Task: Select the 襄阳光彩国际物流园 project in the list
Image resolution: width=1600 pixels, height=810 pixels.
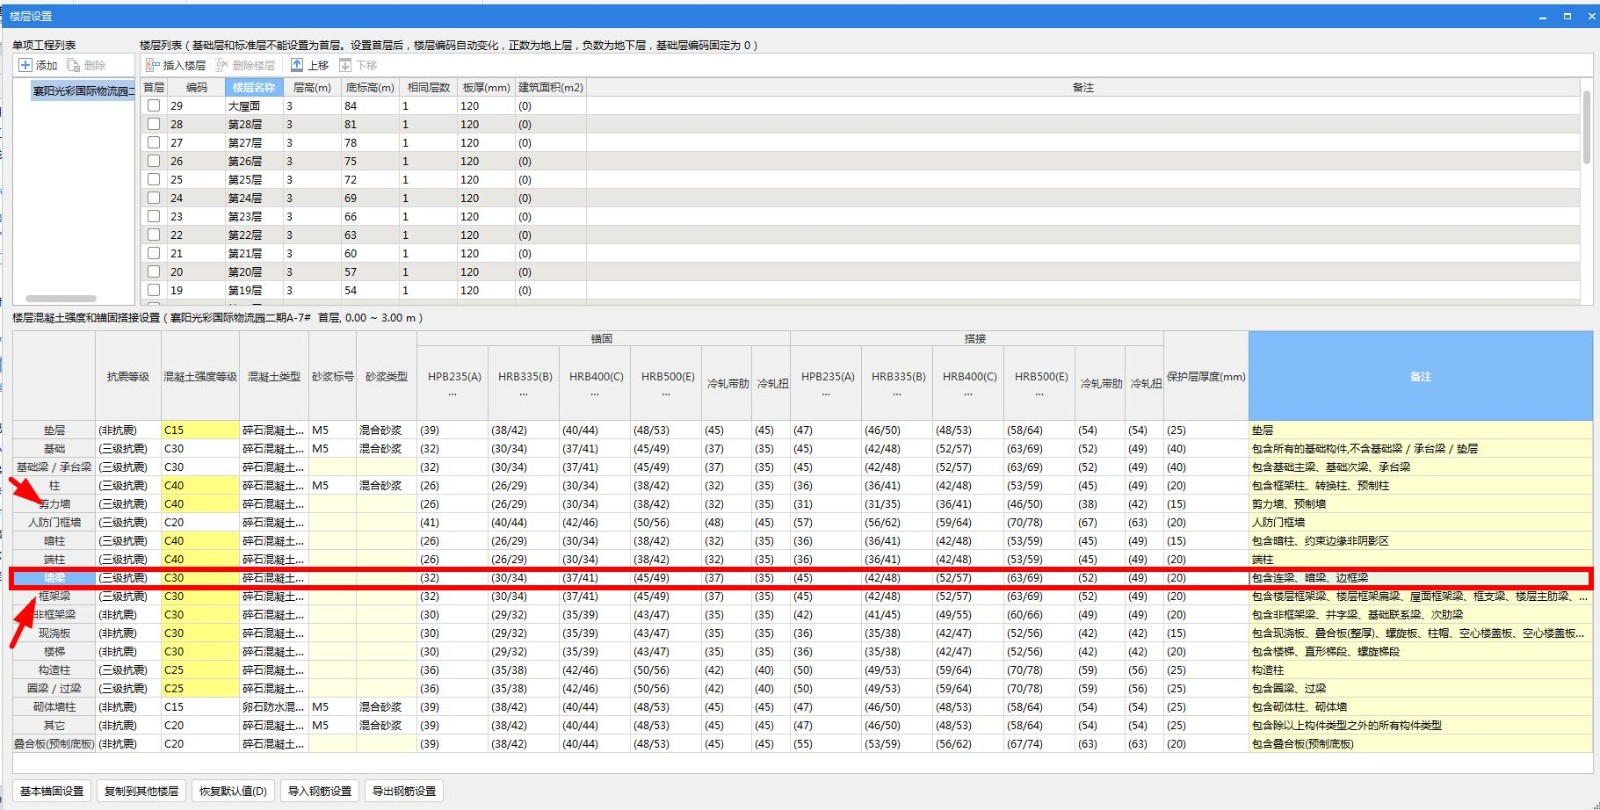Action: click(81, 91)
